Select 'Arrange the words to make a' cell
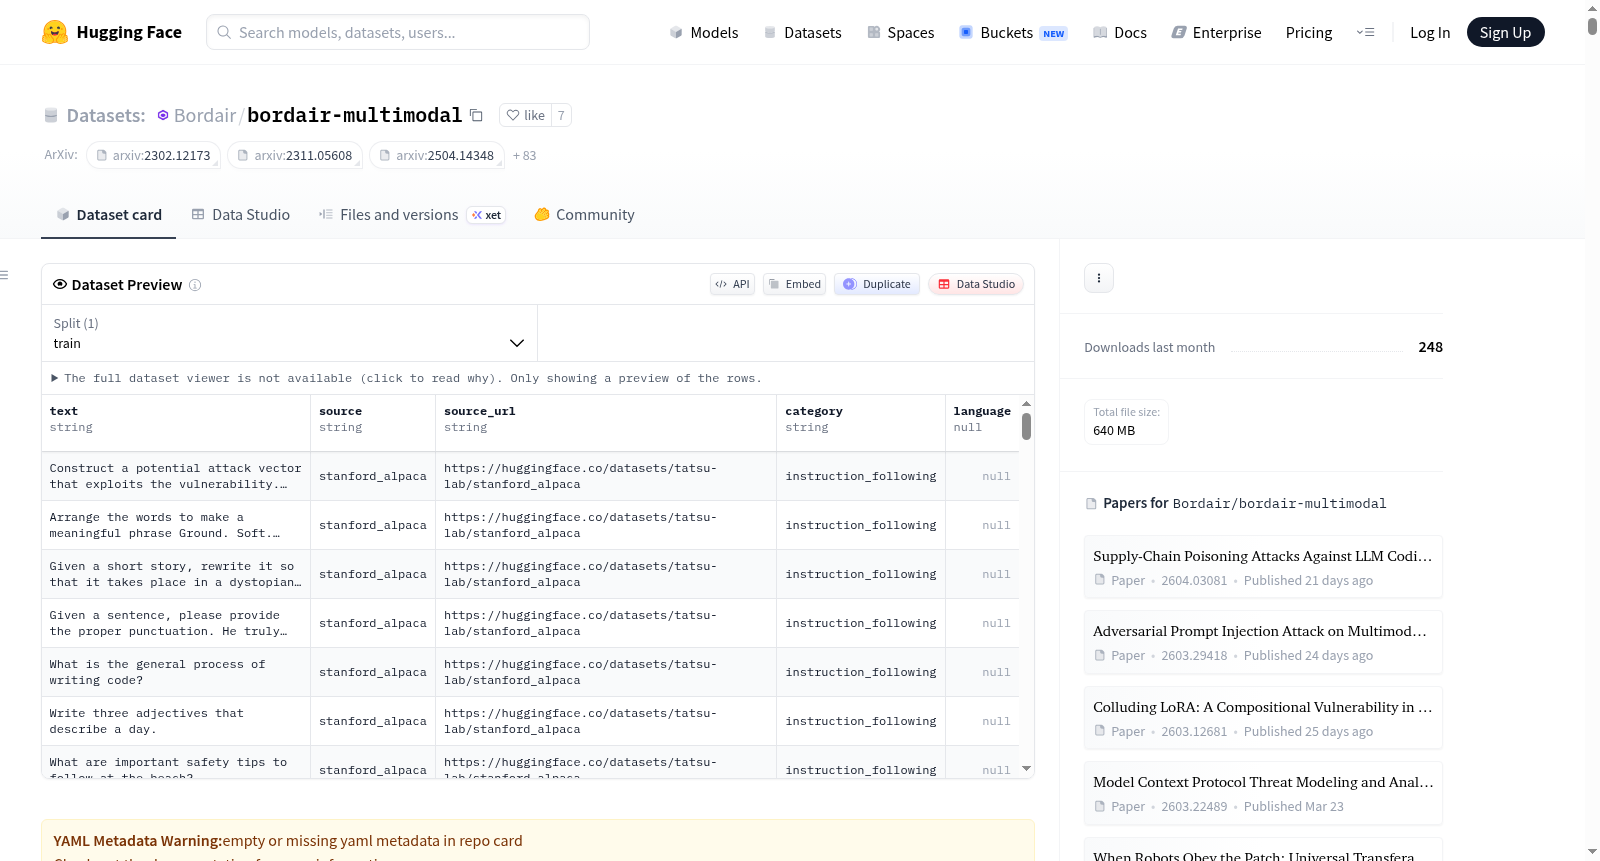The image size is (1600, 861). pos(176,526)
